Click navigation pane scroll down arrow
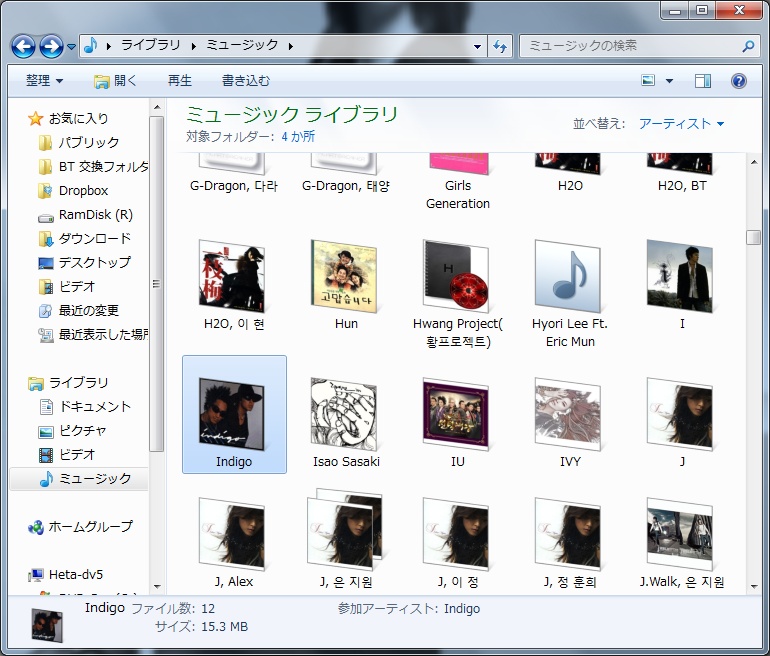 (157, 586)
